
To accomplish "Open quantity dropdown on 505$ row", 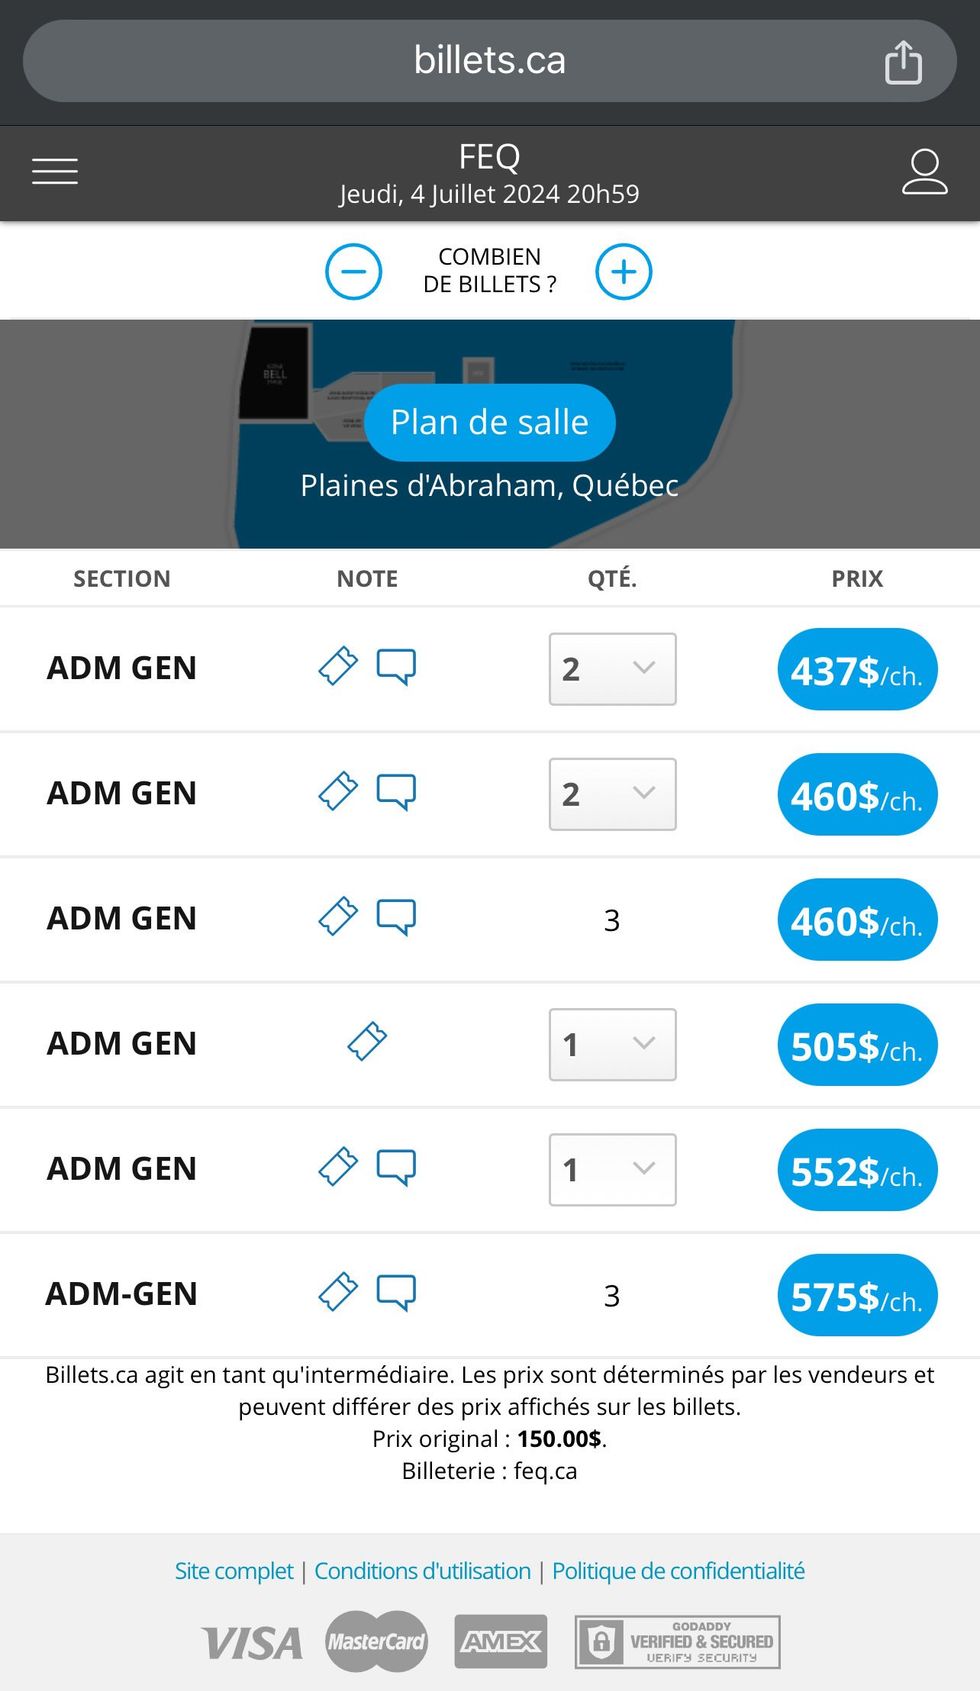I will tap(612, 1044).
